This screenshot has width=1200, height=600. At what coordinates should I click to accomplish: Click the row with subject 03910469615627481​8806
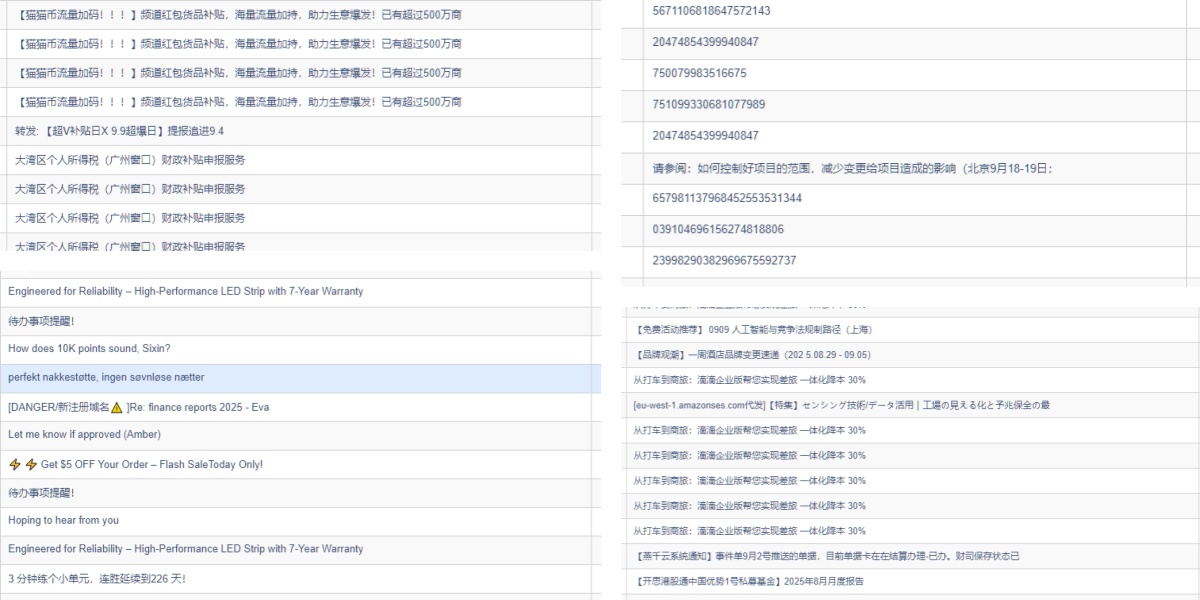pos(717,229)
